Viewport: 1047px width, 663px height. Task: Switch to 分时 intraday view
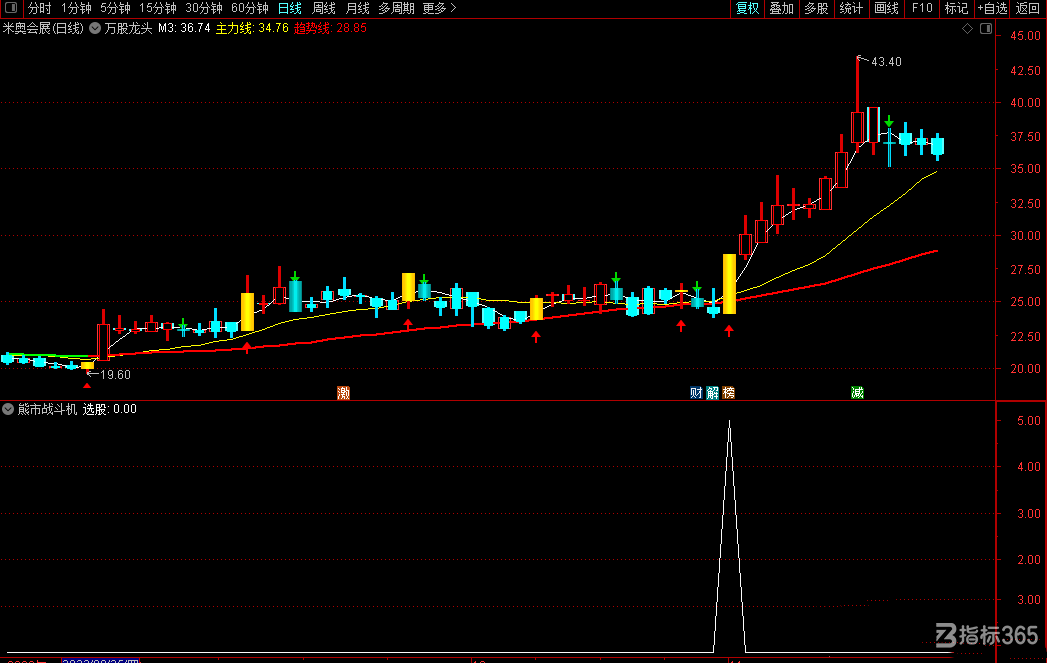pyautogui.click(x=39, y=8)
